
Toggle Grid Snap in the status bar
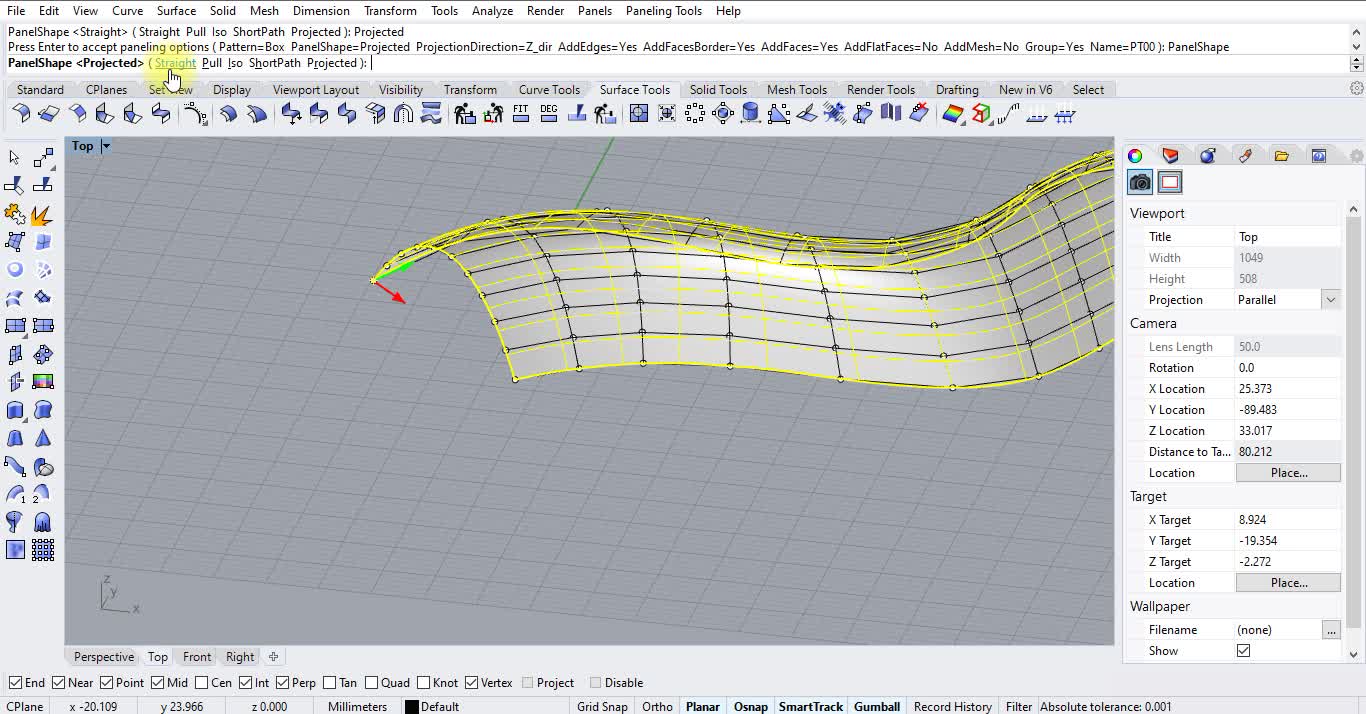602,707
